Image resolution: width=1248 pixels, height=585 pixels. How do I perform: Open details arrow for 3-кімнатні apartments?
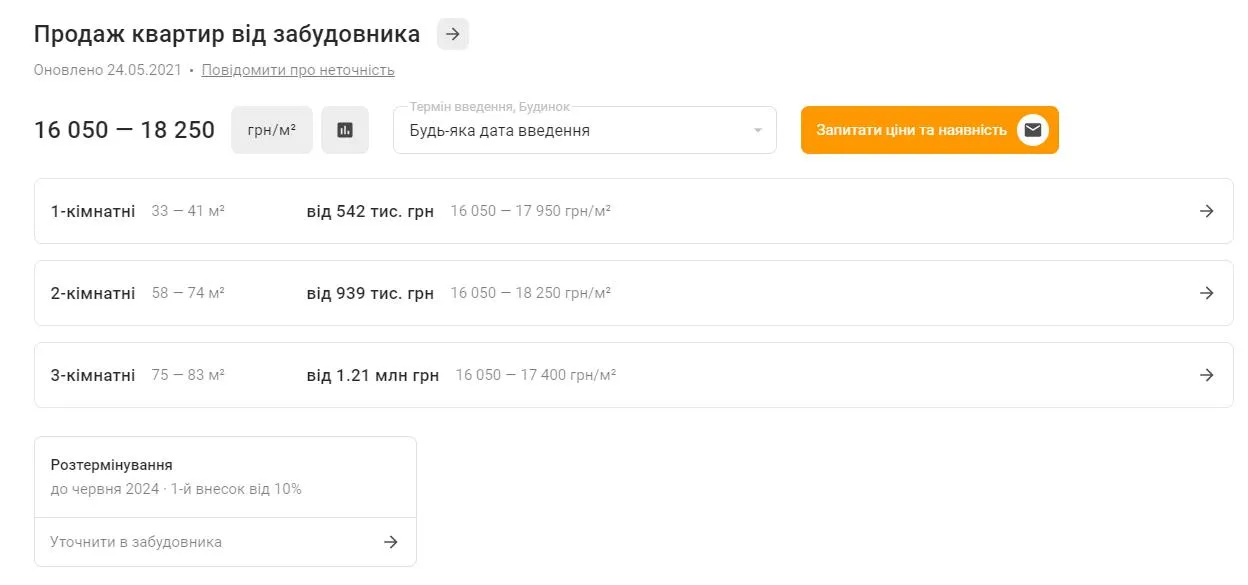pos(1204,375)
